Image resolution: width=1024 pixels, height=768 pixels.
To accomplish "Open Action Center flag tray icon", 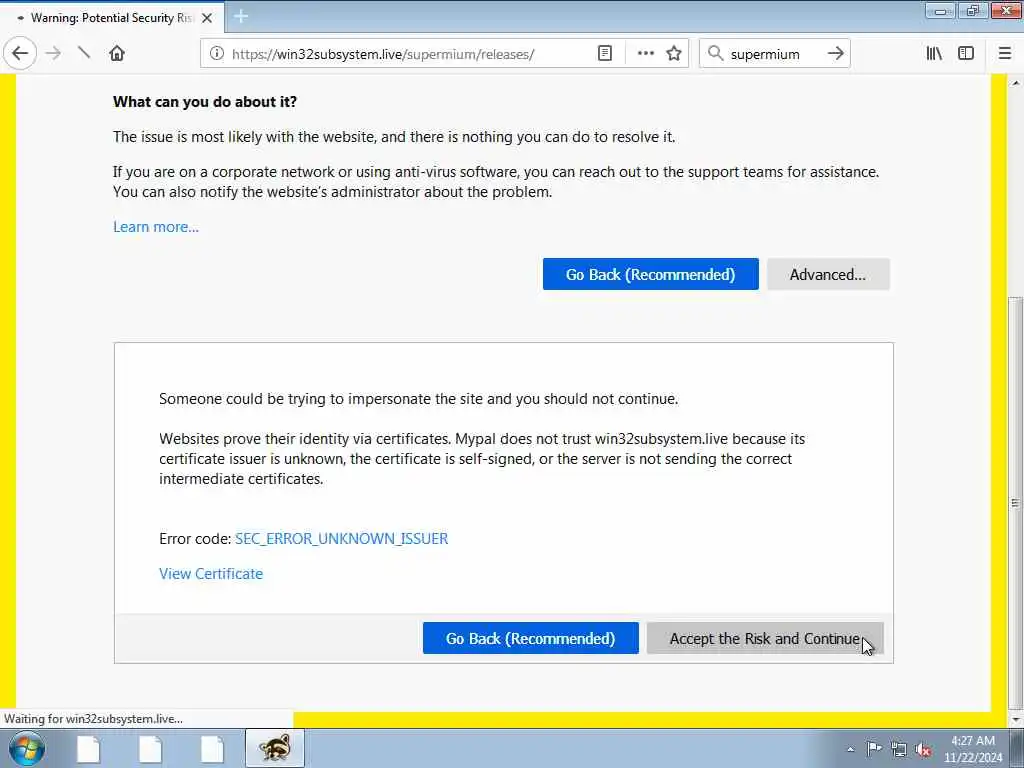I will (874, 748).
